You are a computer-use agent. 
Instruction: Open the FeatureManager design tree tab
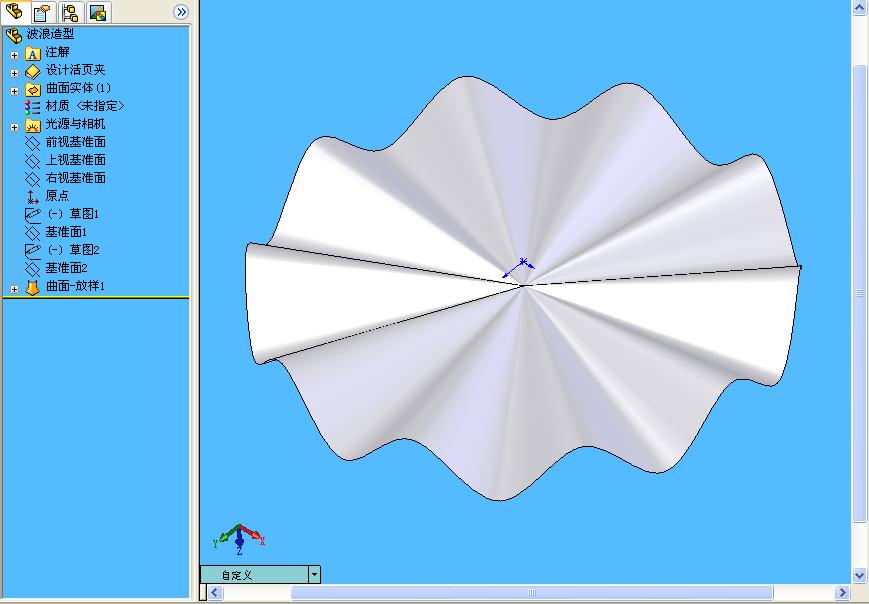tap(14, 12)
